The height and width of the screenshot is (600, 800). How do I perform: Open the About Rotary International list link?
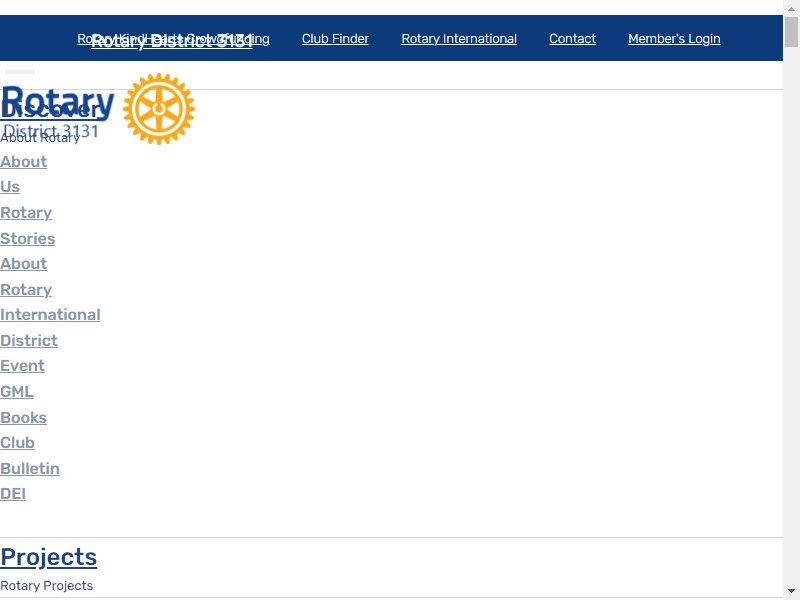50,289
